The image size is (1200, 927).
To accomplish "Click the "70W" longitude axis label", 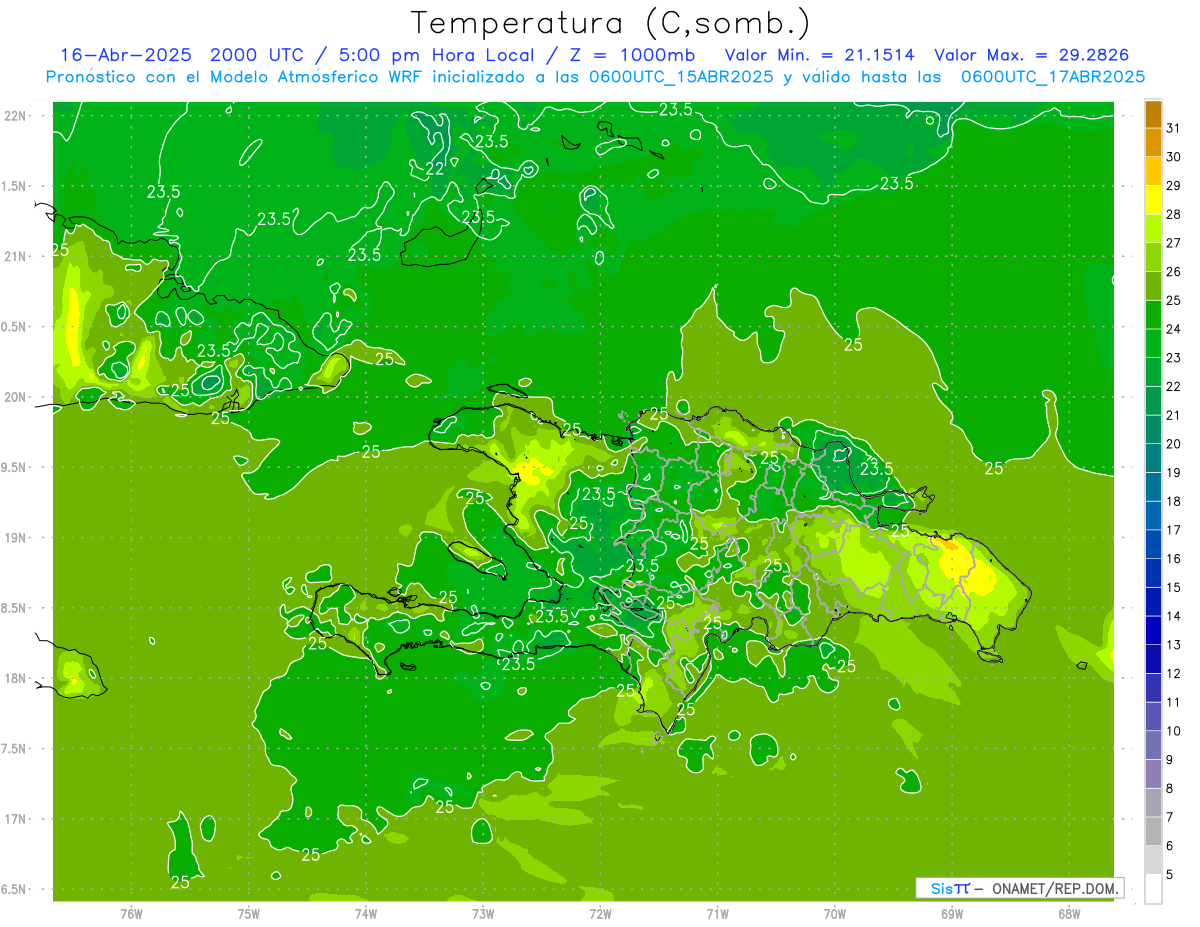I will click(834, 914).
